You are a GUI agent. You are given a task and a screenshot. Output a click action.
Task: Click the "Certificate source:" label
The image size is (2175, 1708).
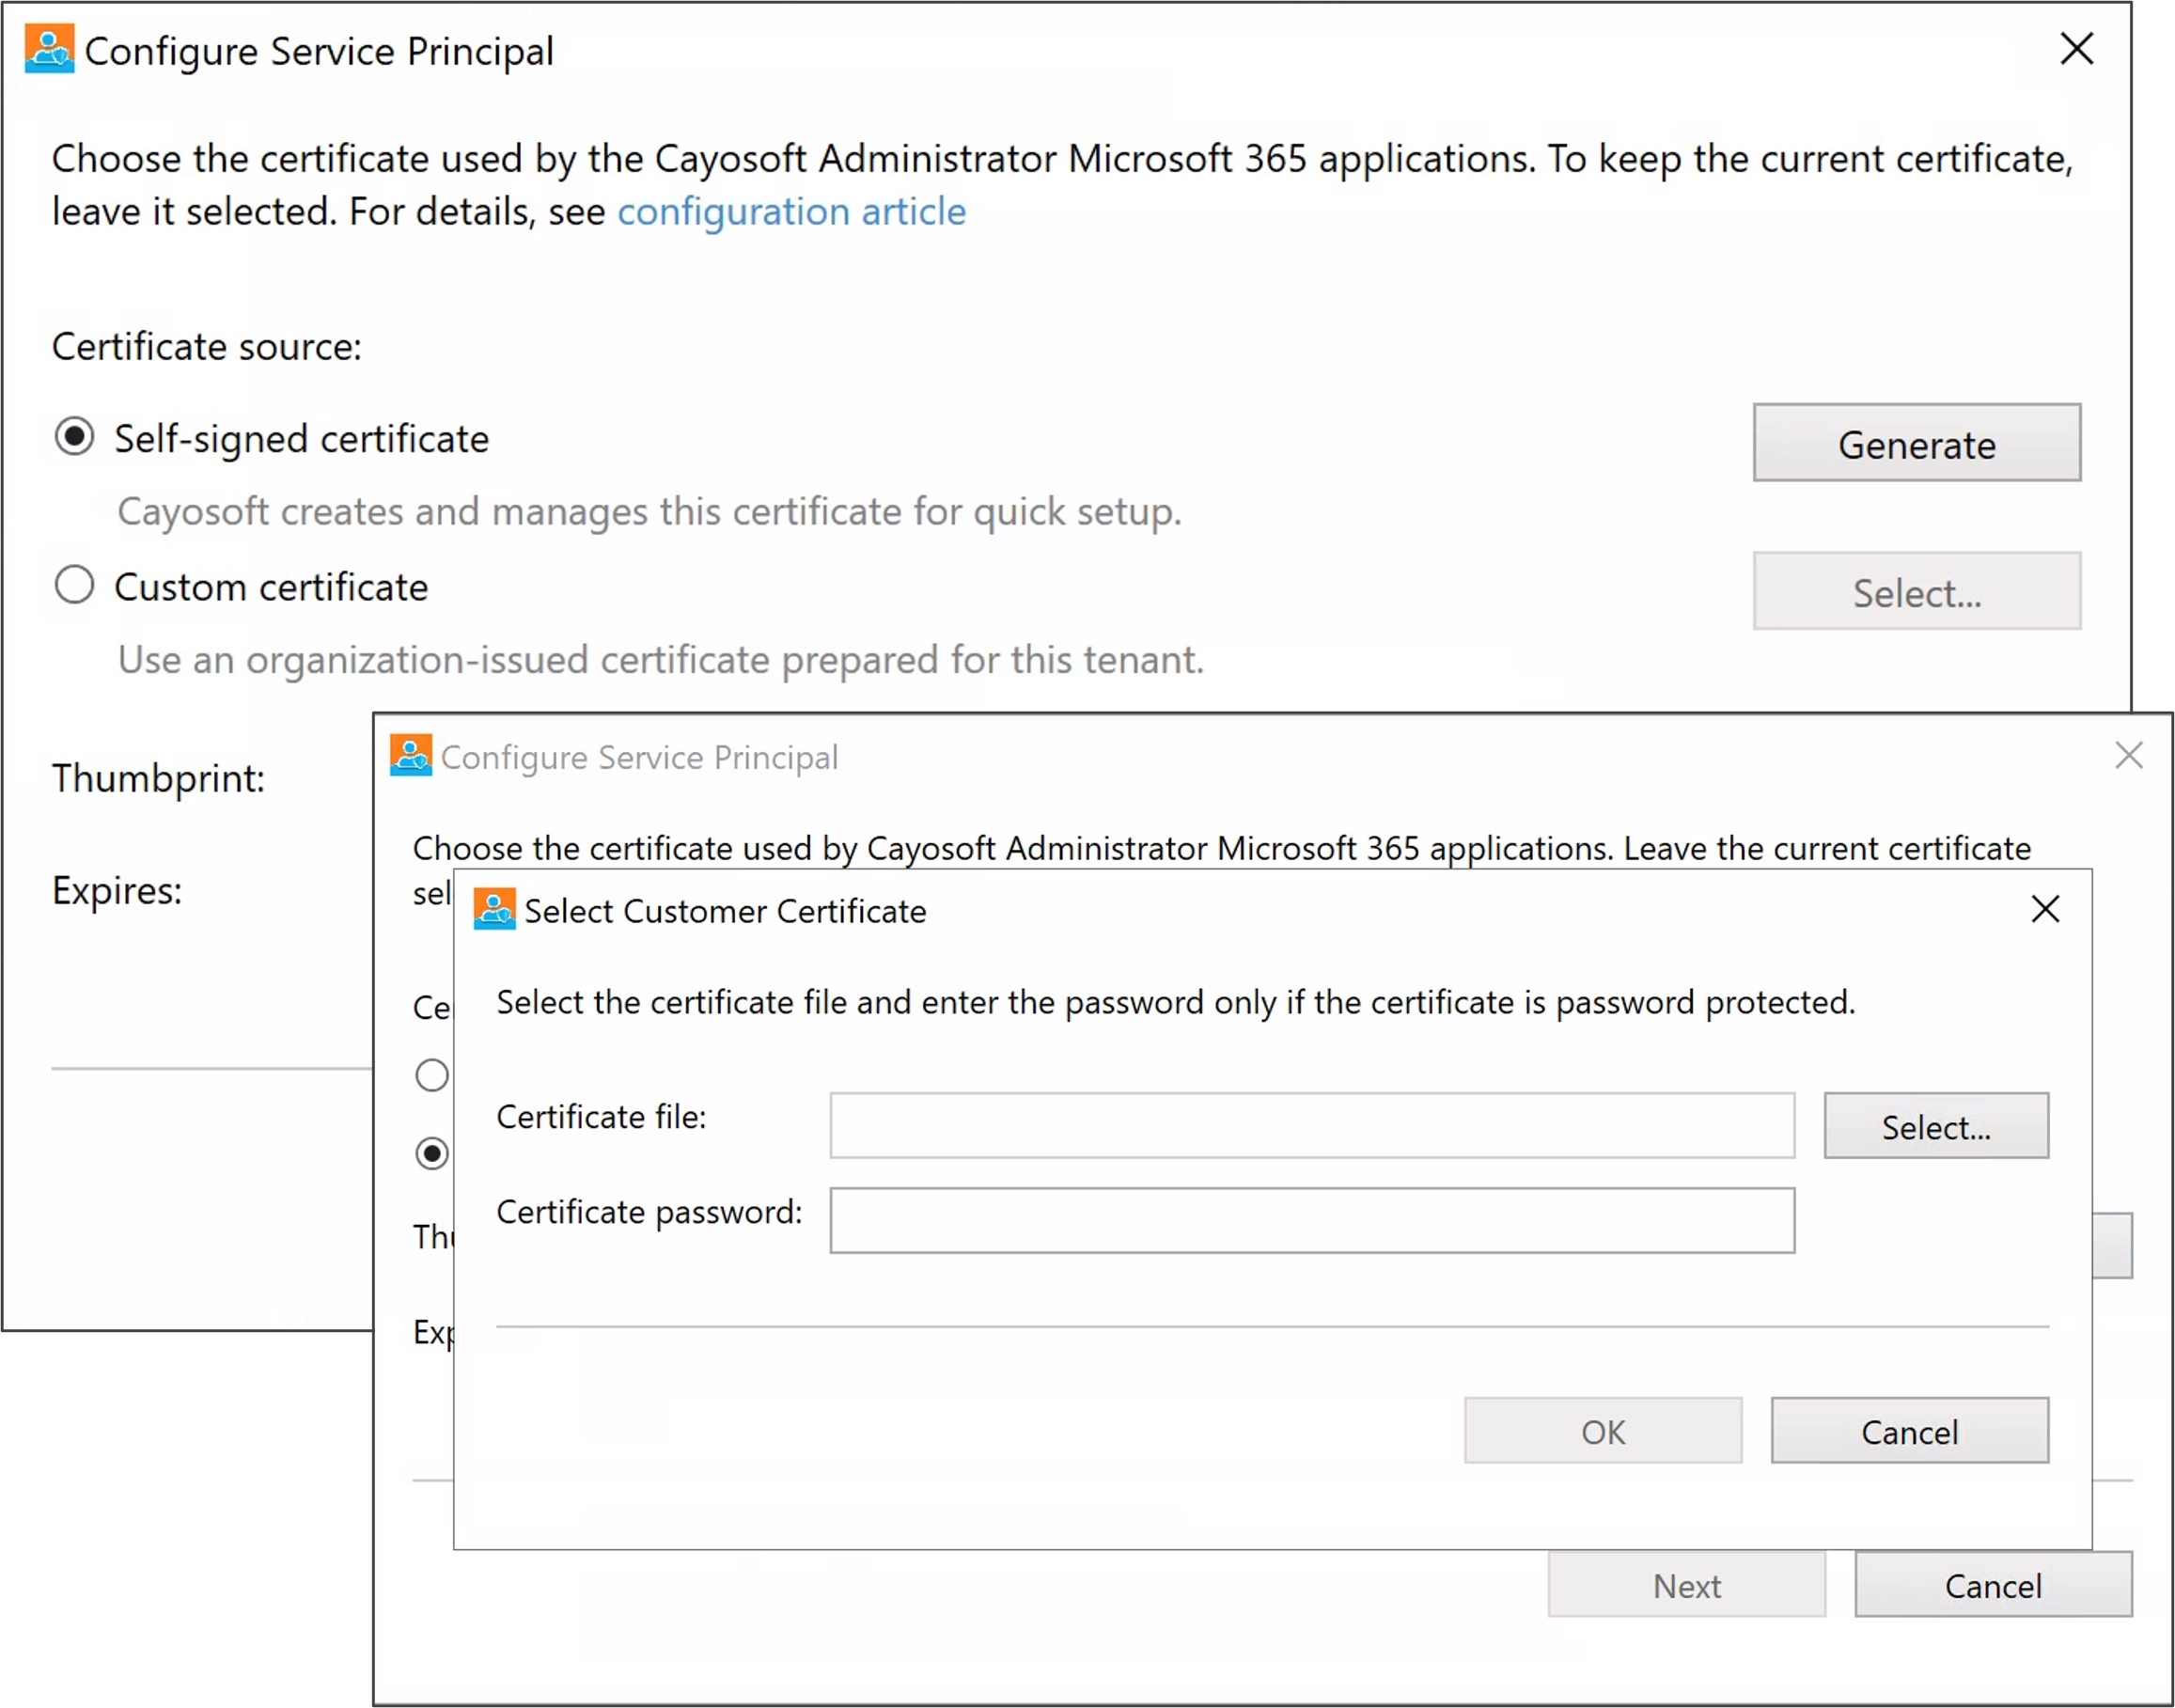pos(207,347)
